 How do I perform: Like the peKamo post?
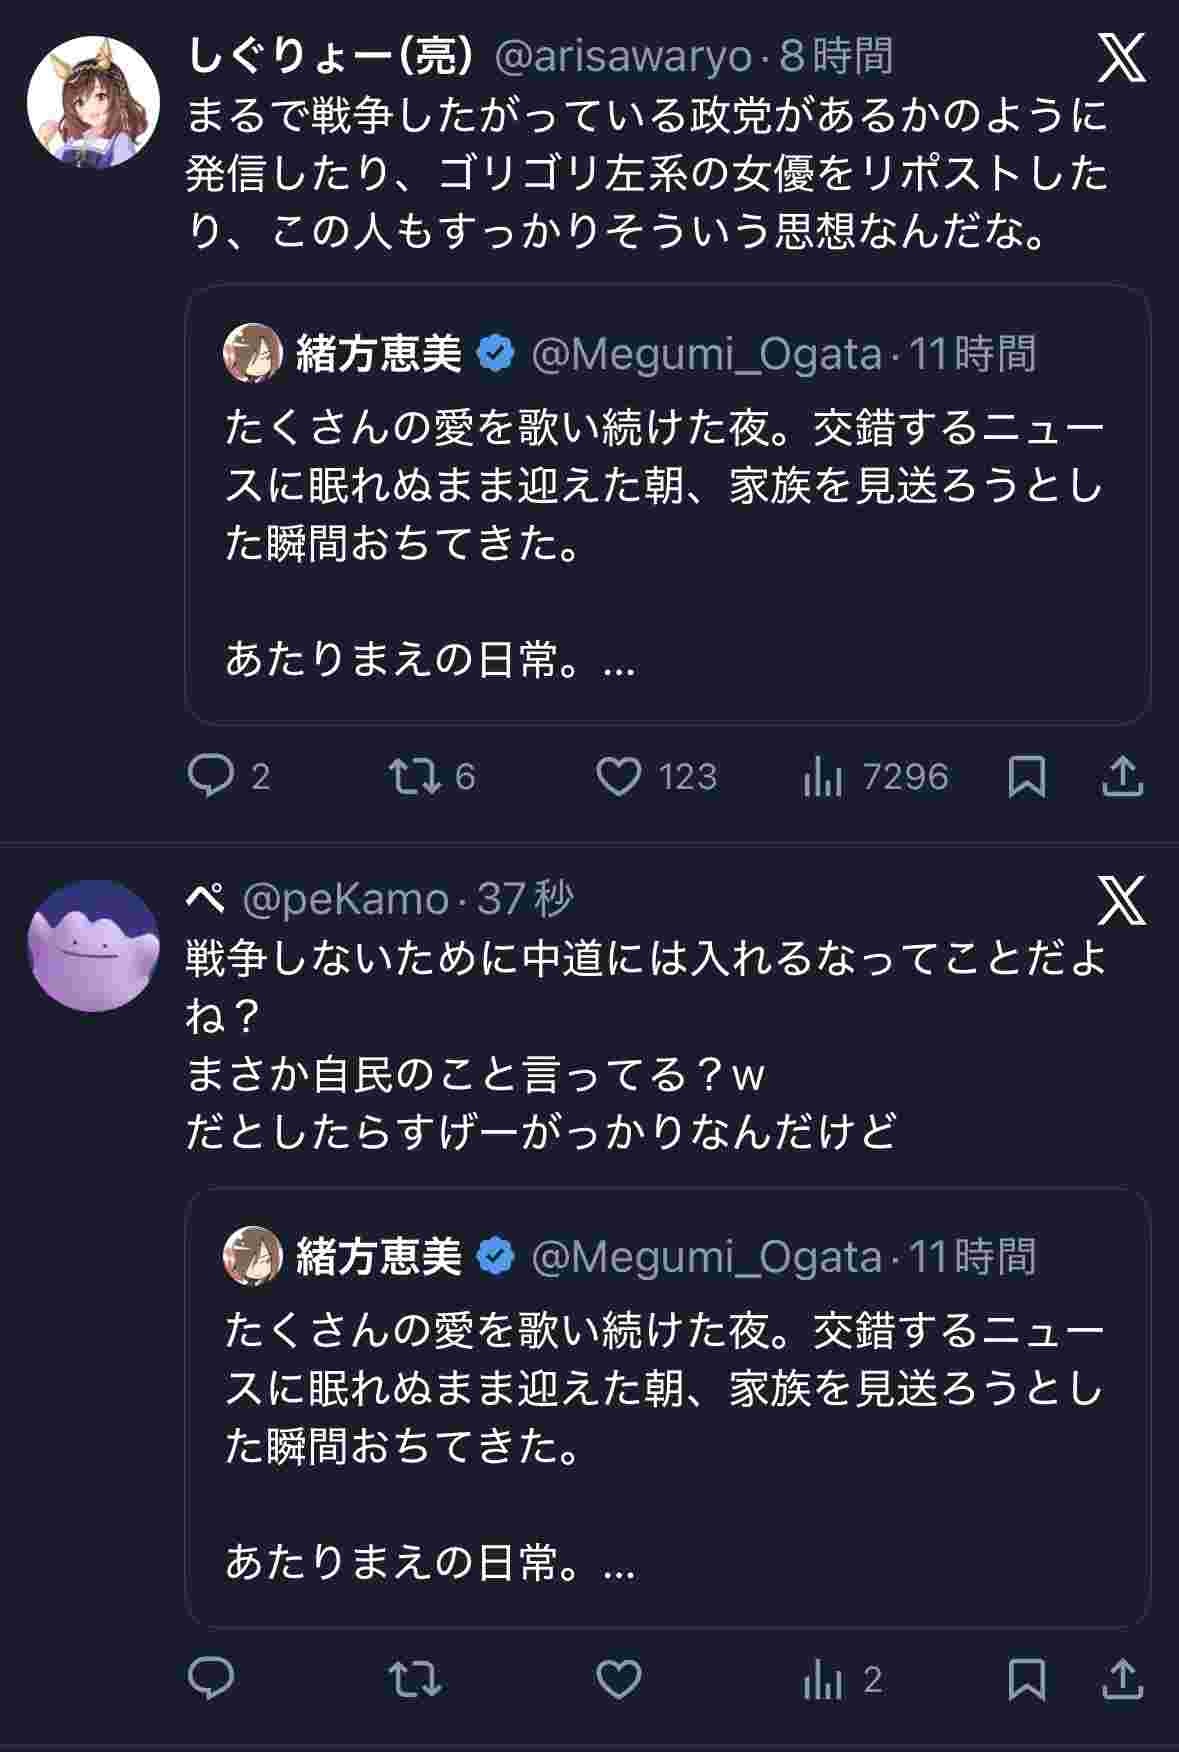click(619, 1679)
